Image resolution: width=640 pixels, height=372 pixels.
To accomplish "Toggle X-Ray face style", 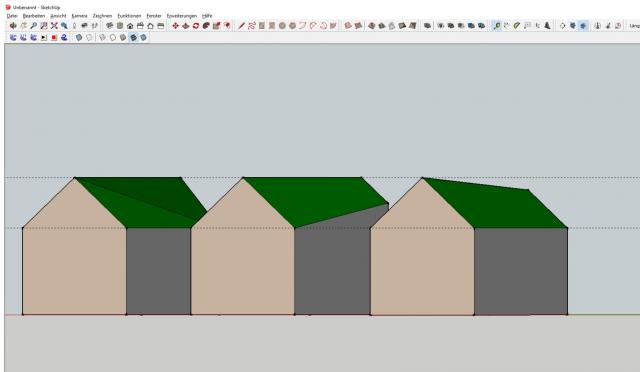I will (79, 38).
